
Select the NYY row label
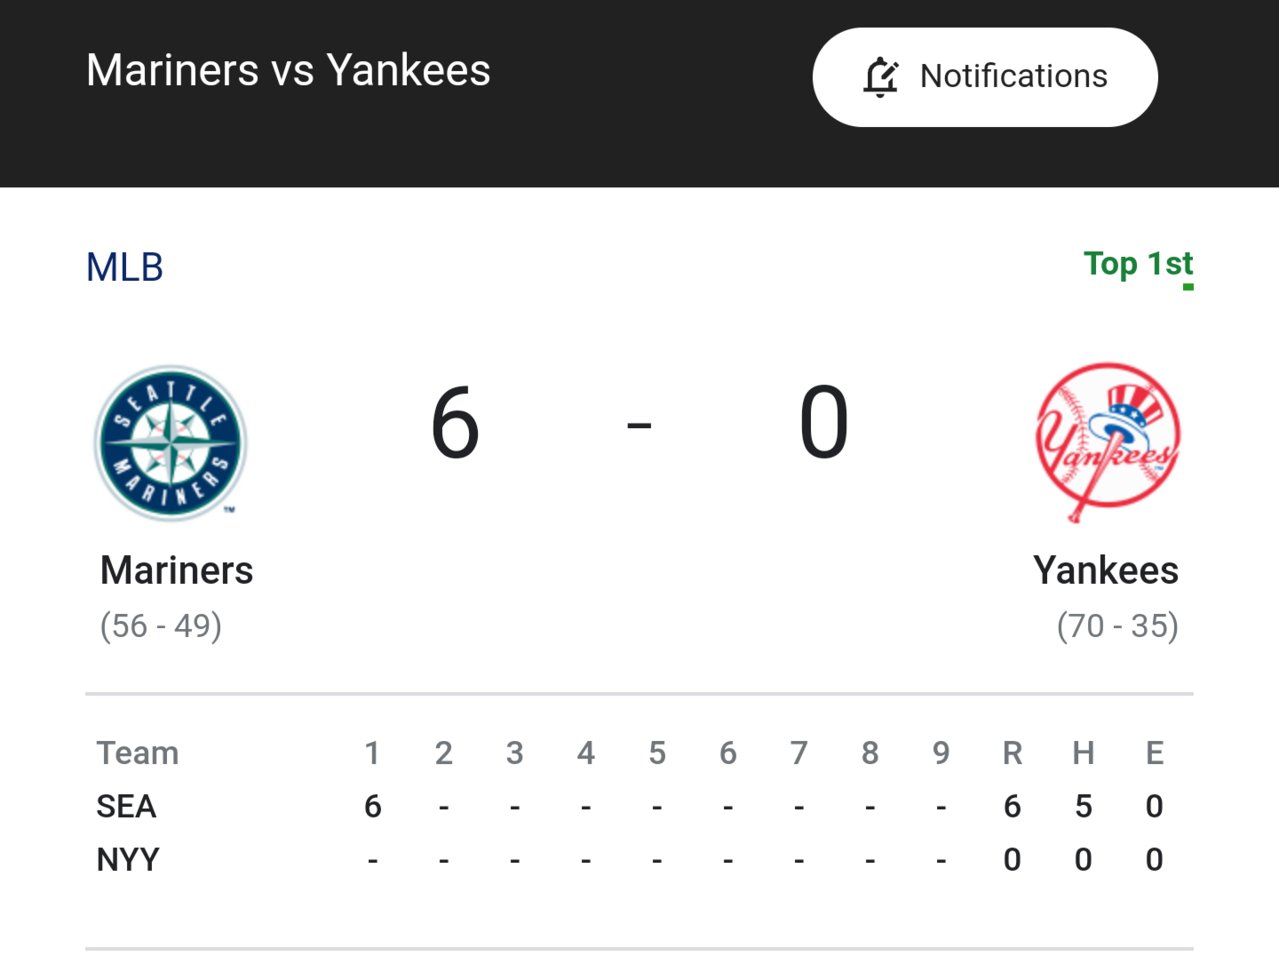[x=128, y=859]
